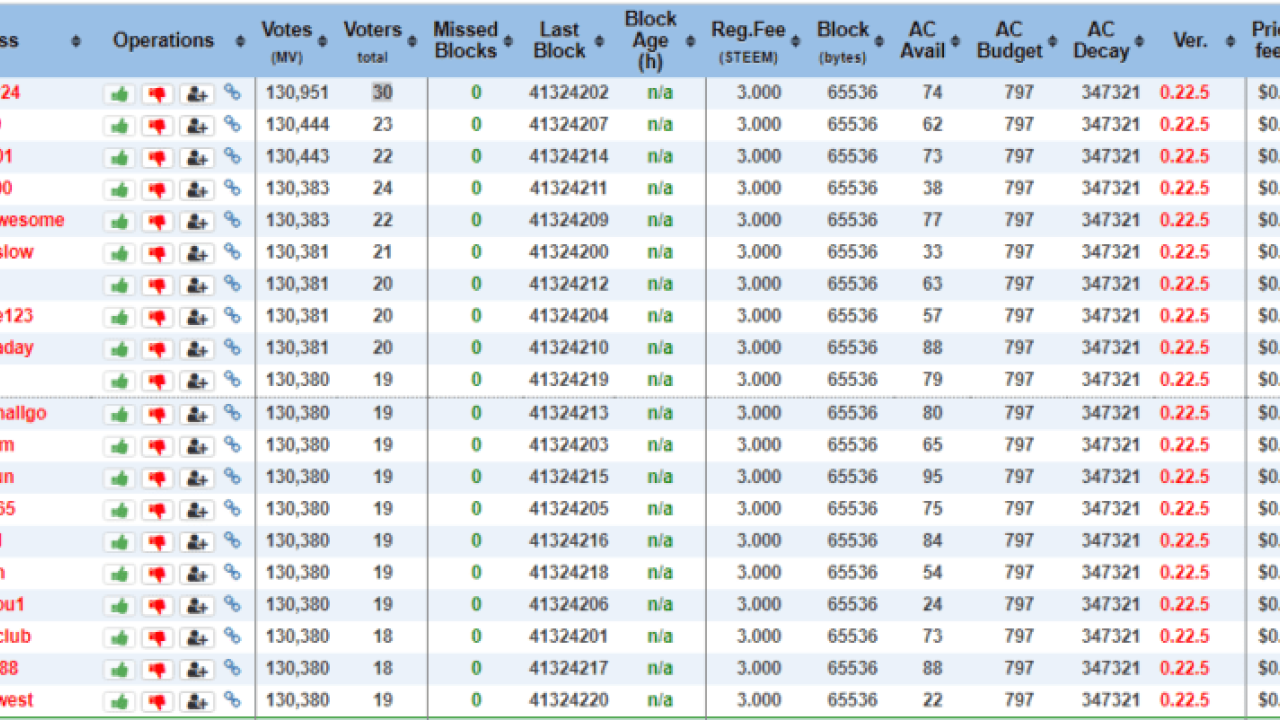Chain link icon in row with block 41324207
The image size is (1280, 720).
[x=232, y=124]
